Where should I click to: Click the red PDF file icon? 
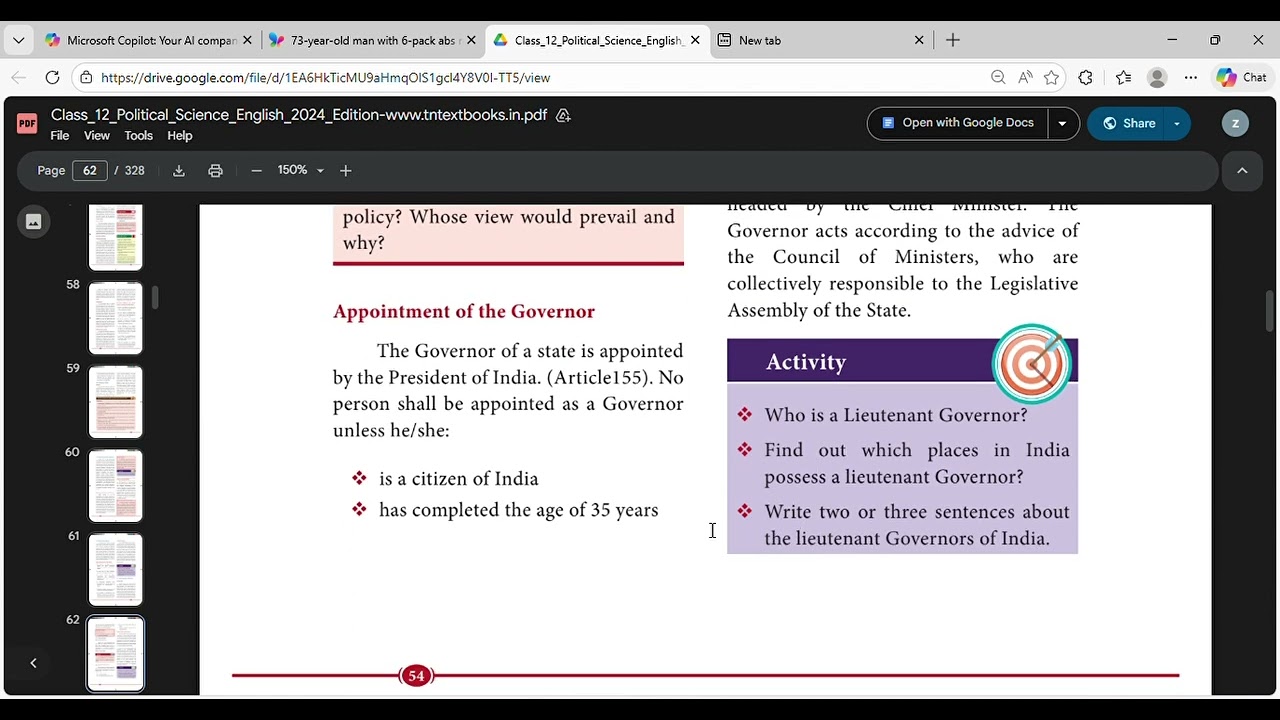(x=27, y=123)
